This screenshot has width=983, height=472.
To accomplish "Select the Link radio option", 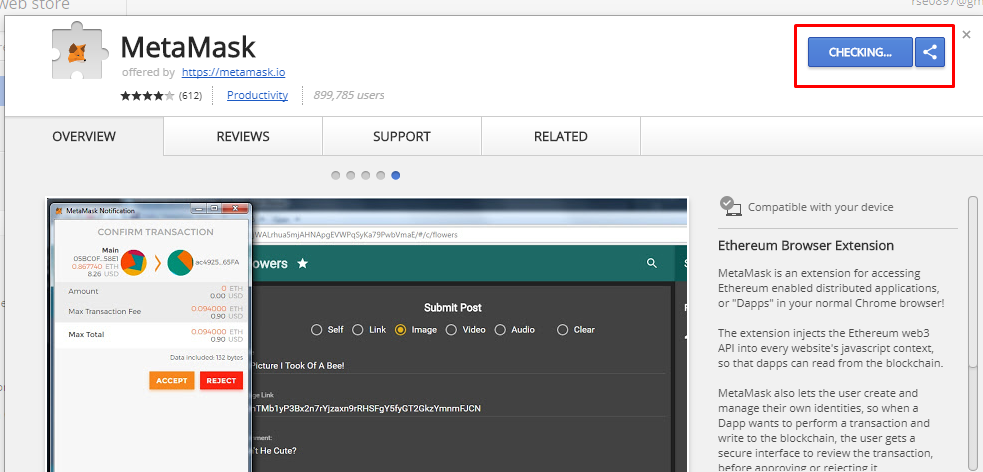I will coord(357,330).
